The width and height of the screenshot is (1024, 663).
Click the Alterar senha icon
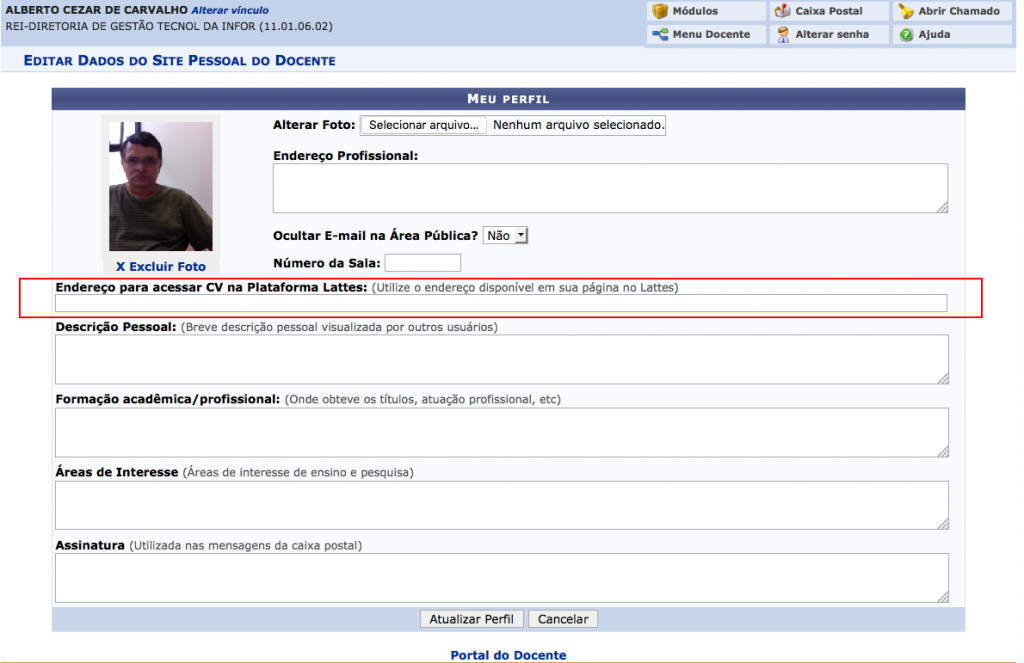click(x=783, y=35)
